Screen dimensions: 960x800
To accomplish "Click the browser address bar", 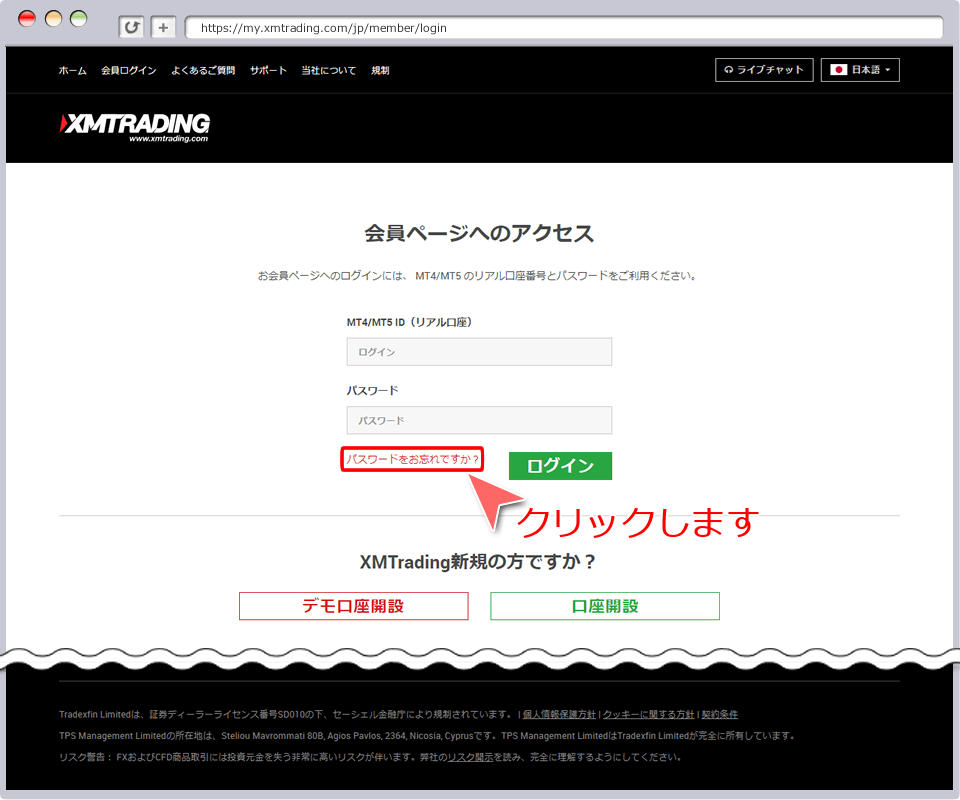I will (x=560, y=28).
